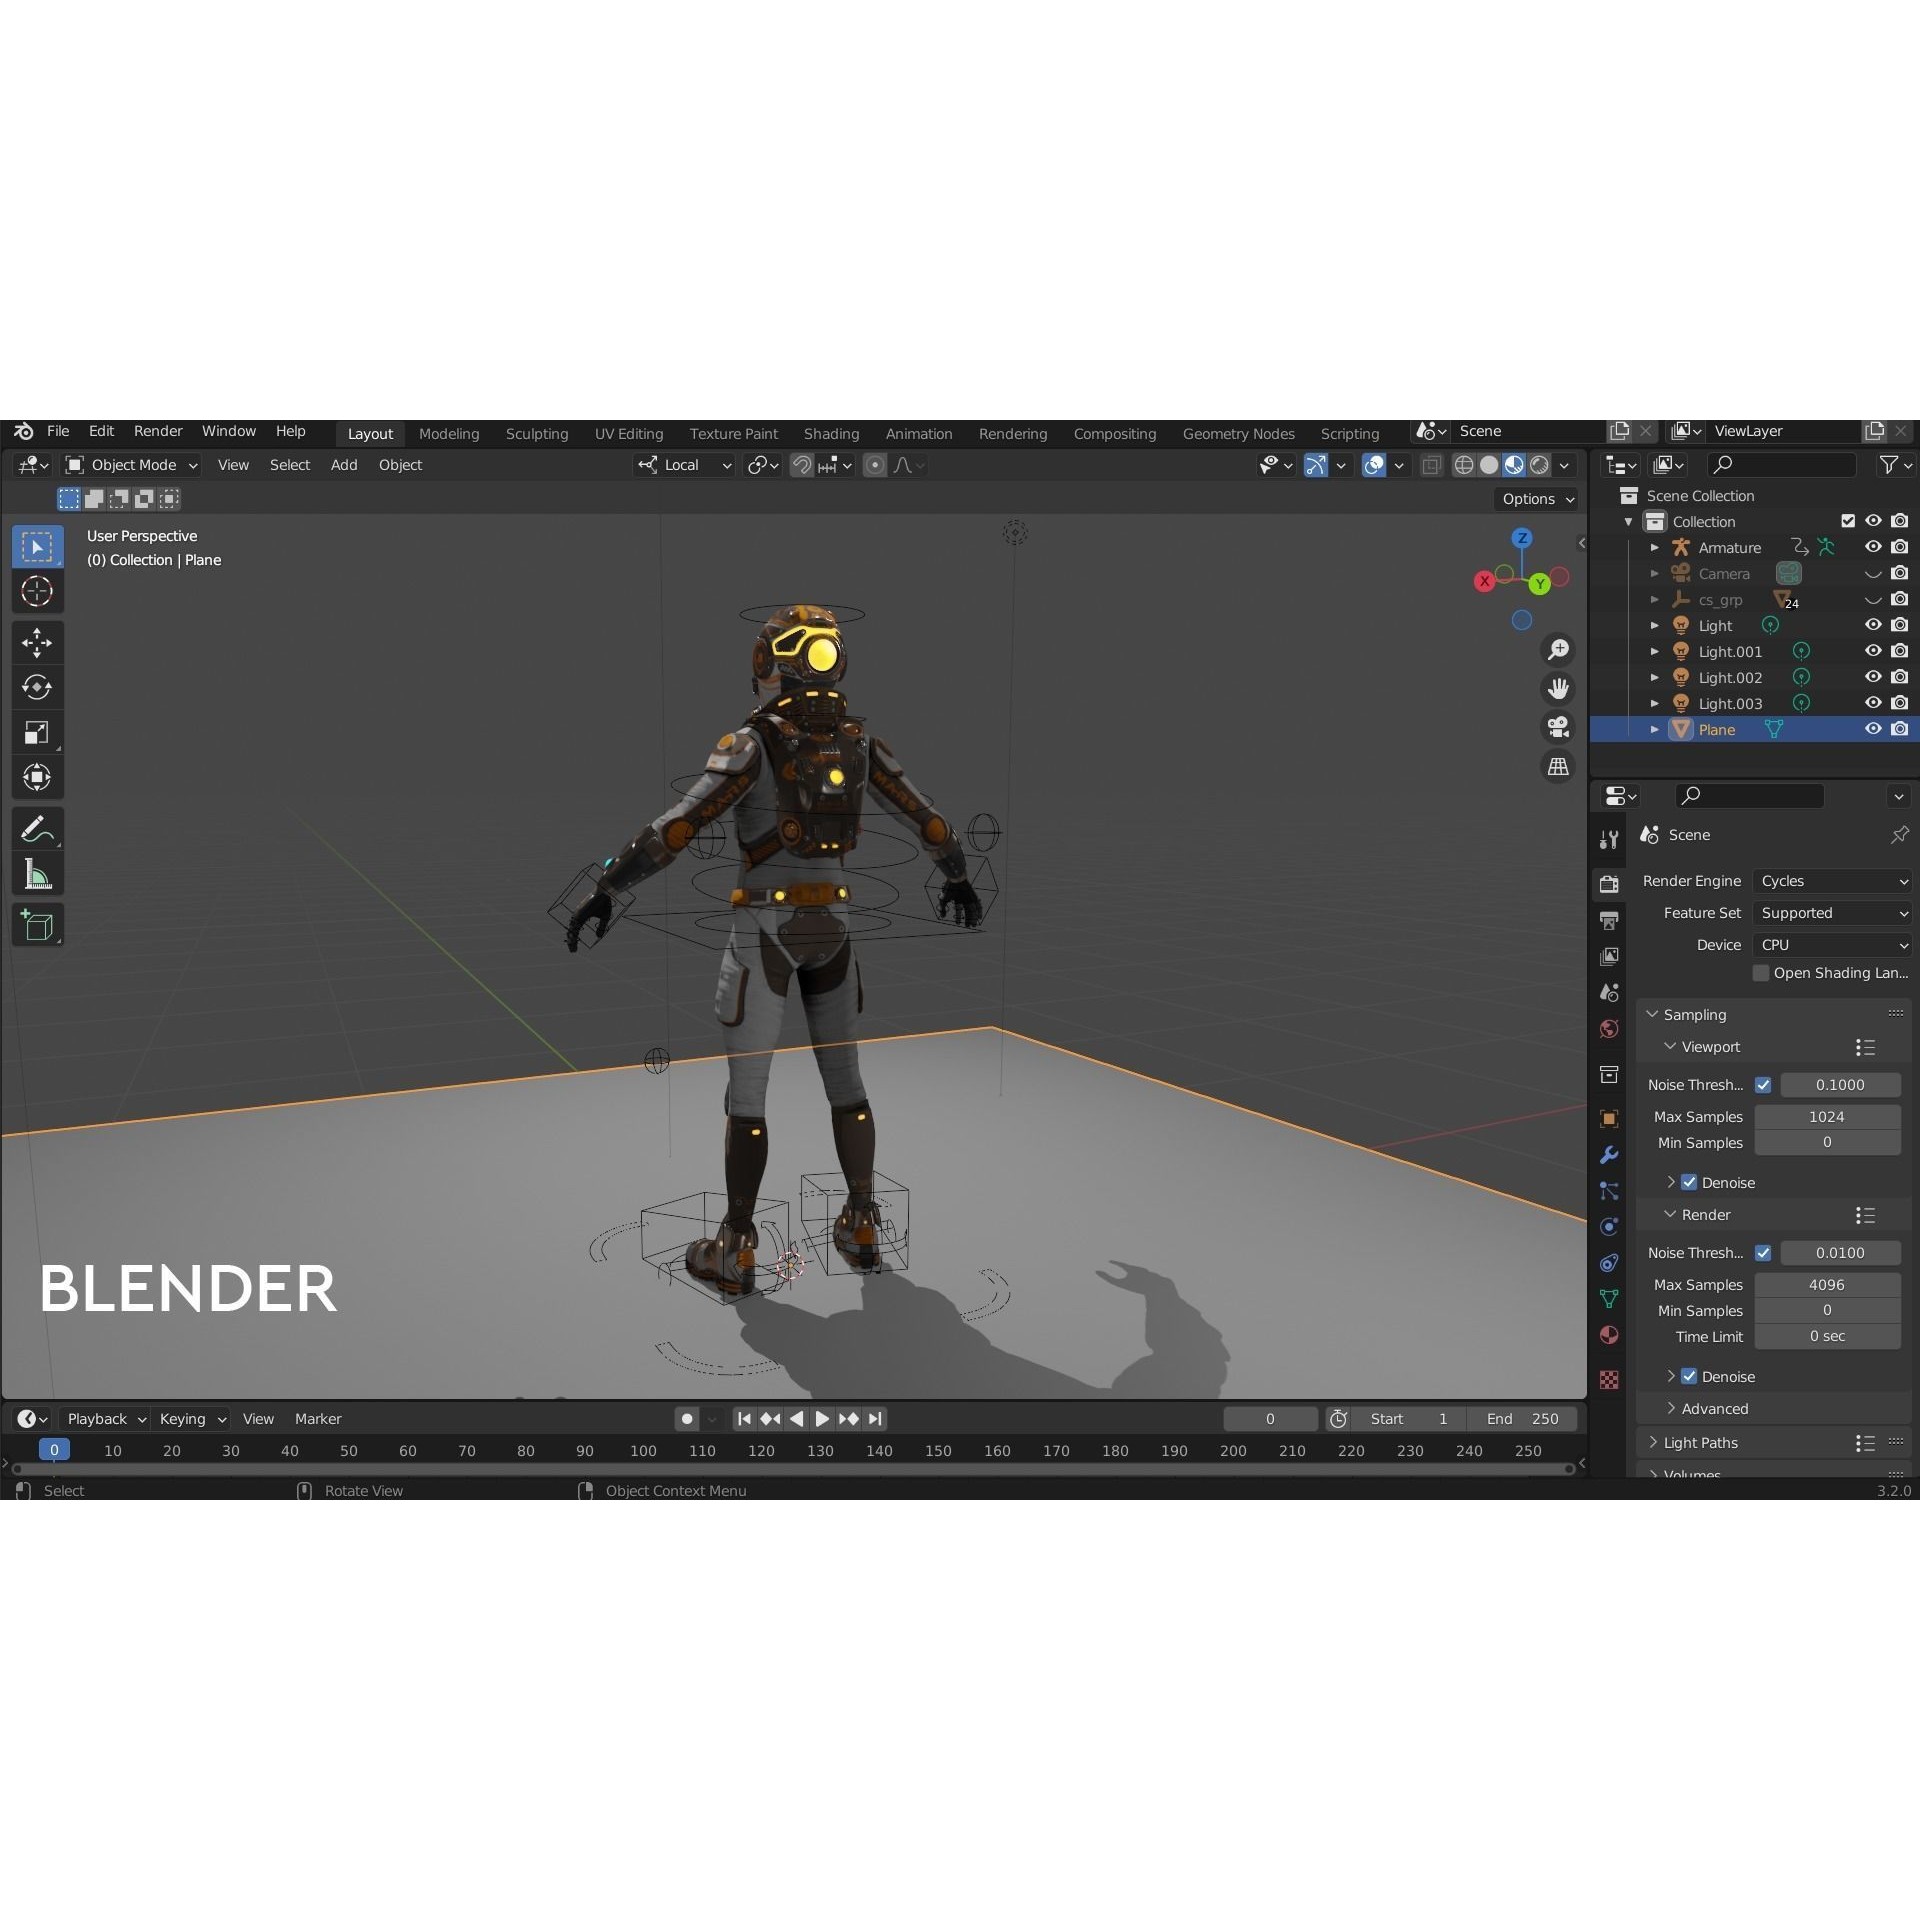Open the Add menu in viewport

point(344,465)
